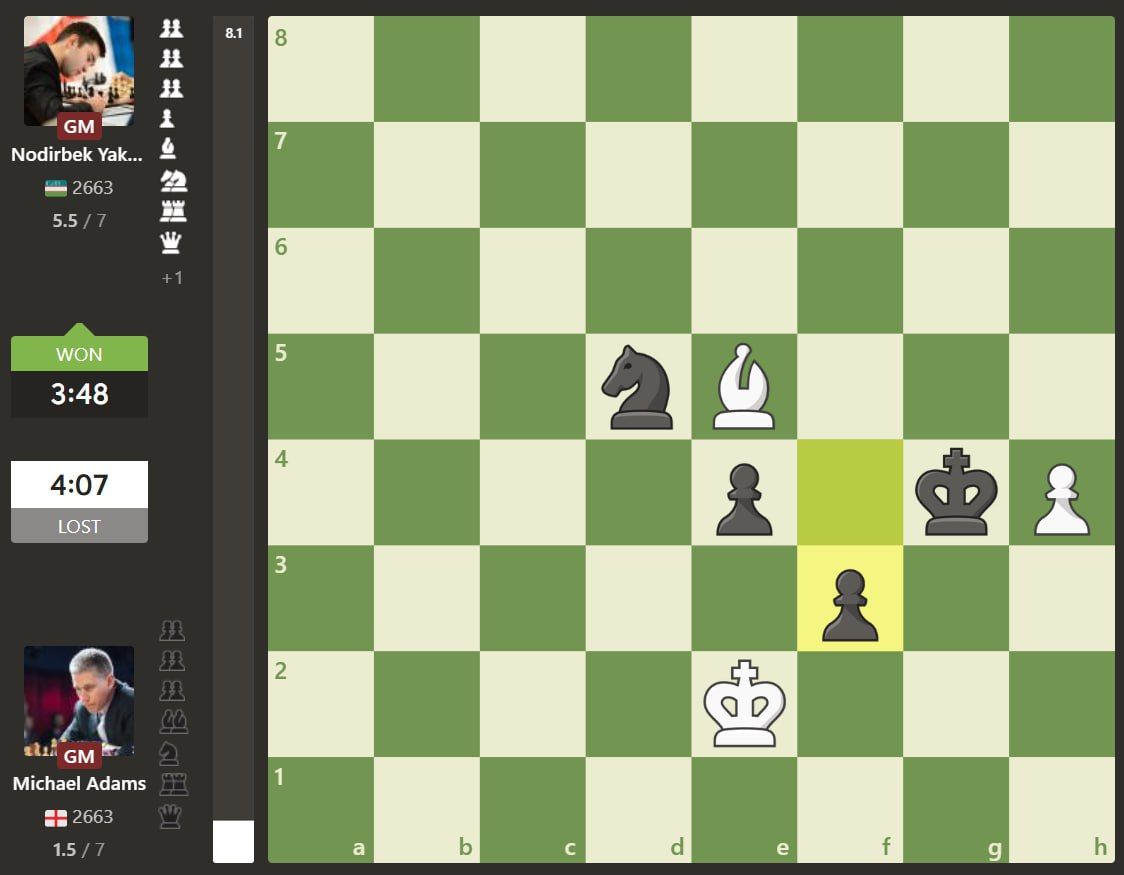Click the single captured white pawn icon
Screen dimensions: 1124x875
(x=167, y=118)
